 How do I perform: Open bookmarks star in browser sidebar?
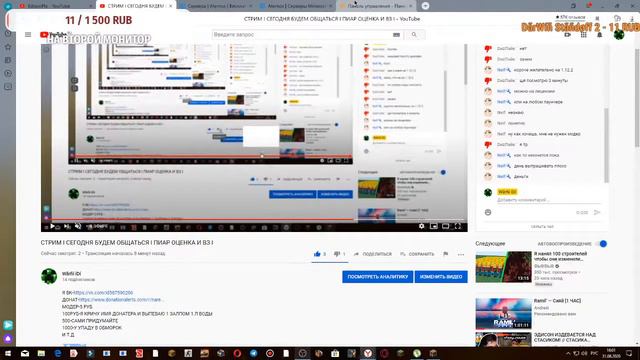pos(8,47)
